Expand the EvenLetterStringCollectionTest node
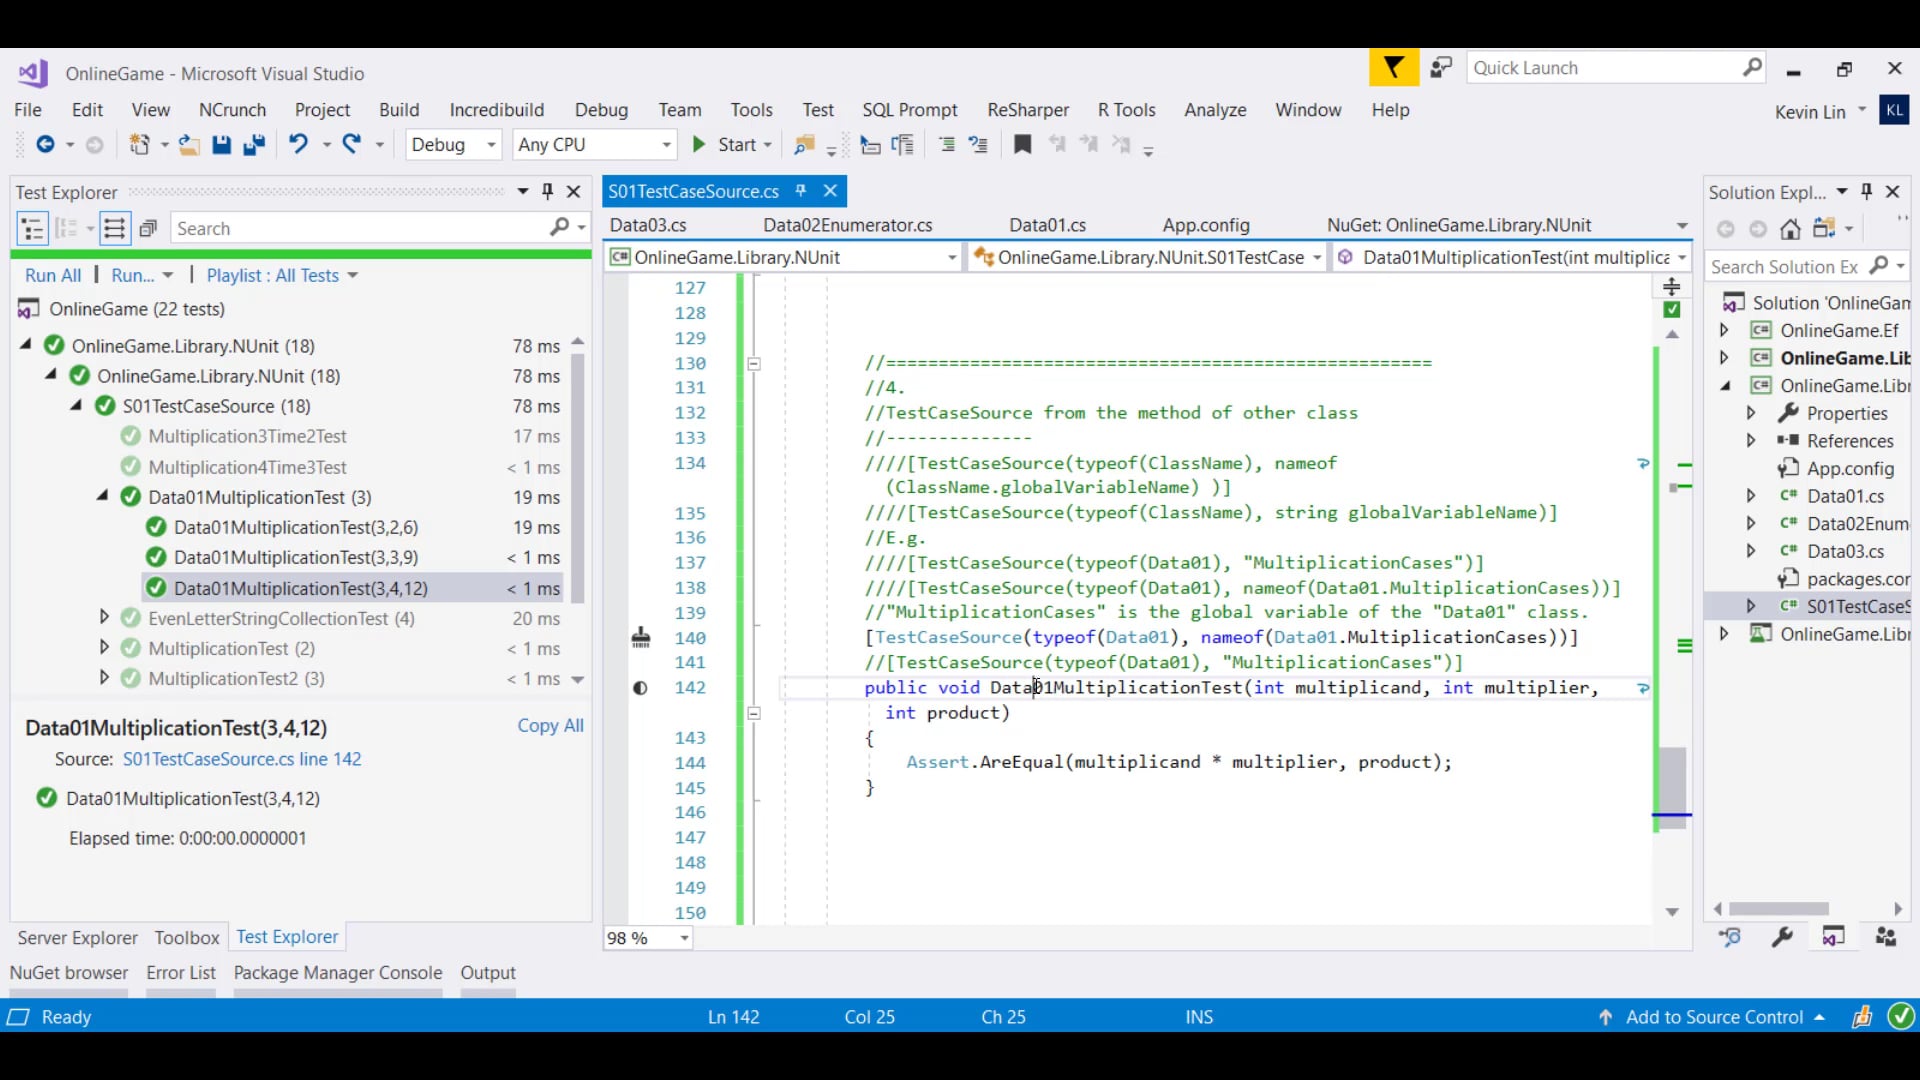 [104, 618]
